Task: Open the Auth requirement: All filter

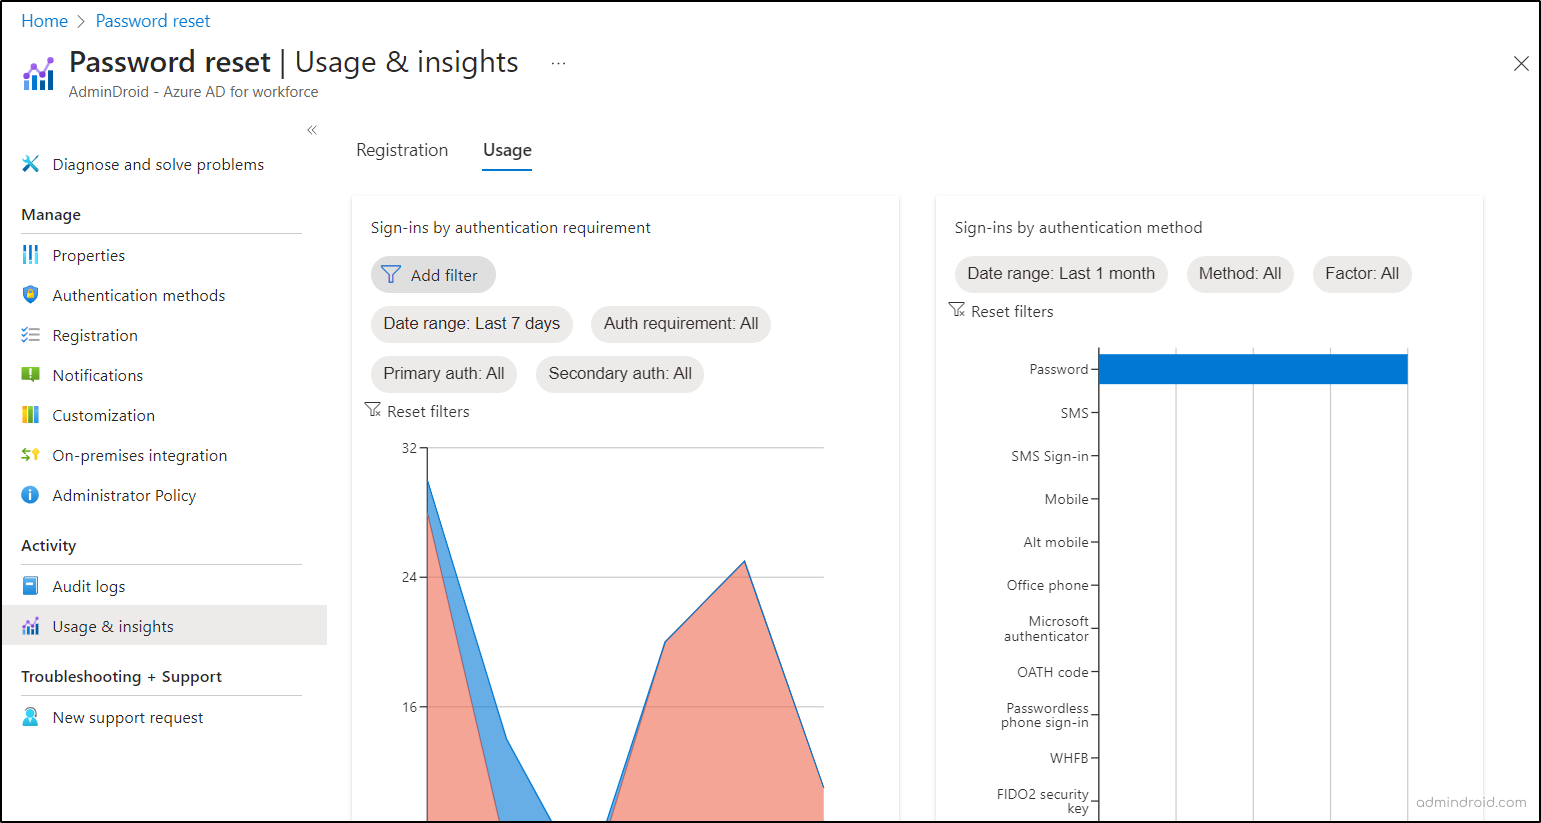Action: tap(680, 324)
